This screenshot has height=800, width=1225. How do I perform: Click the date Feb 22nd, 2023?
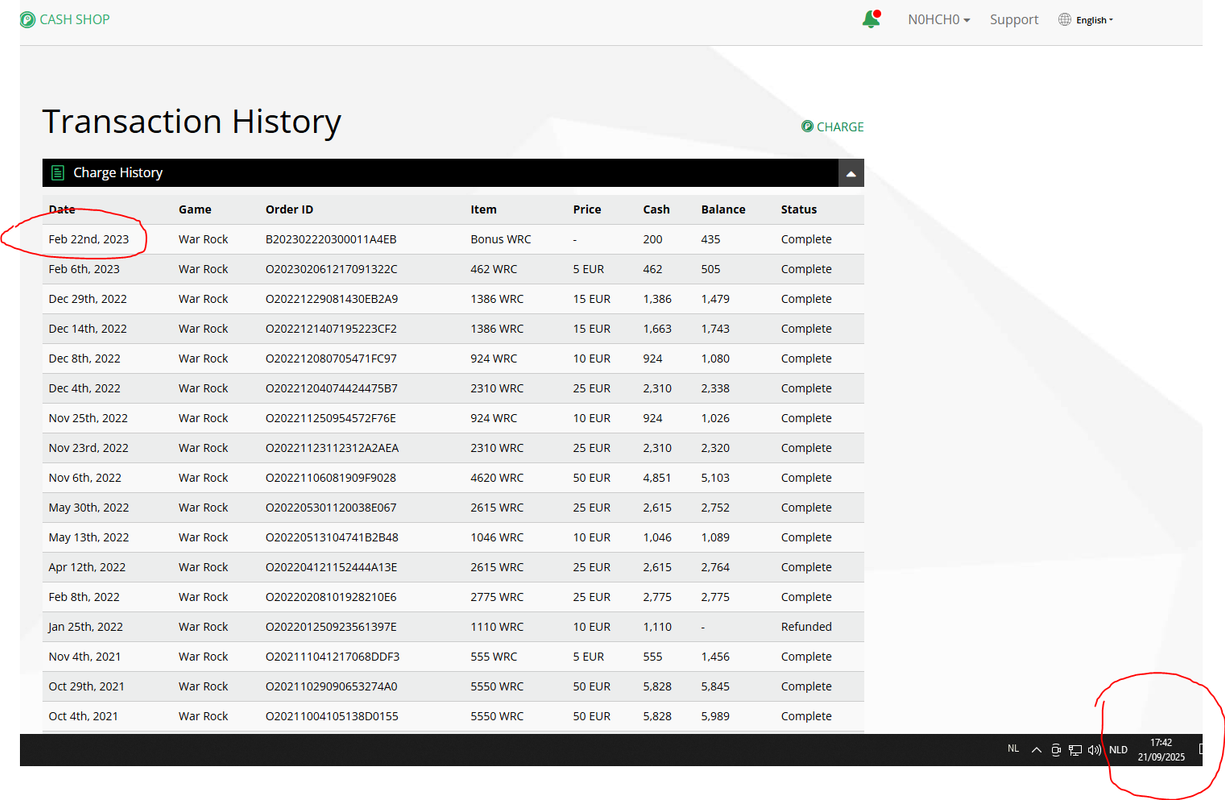(x=89, y=240)
